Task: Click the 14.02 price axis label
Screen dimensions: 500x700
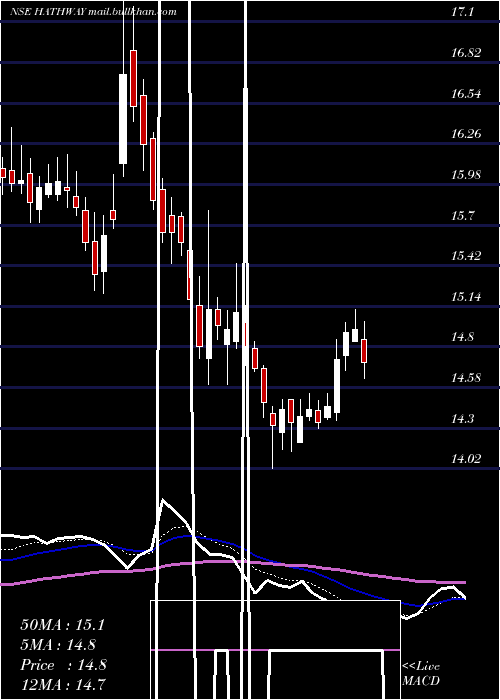Action: click(466, 459)
